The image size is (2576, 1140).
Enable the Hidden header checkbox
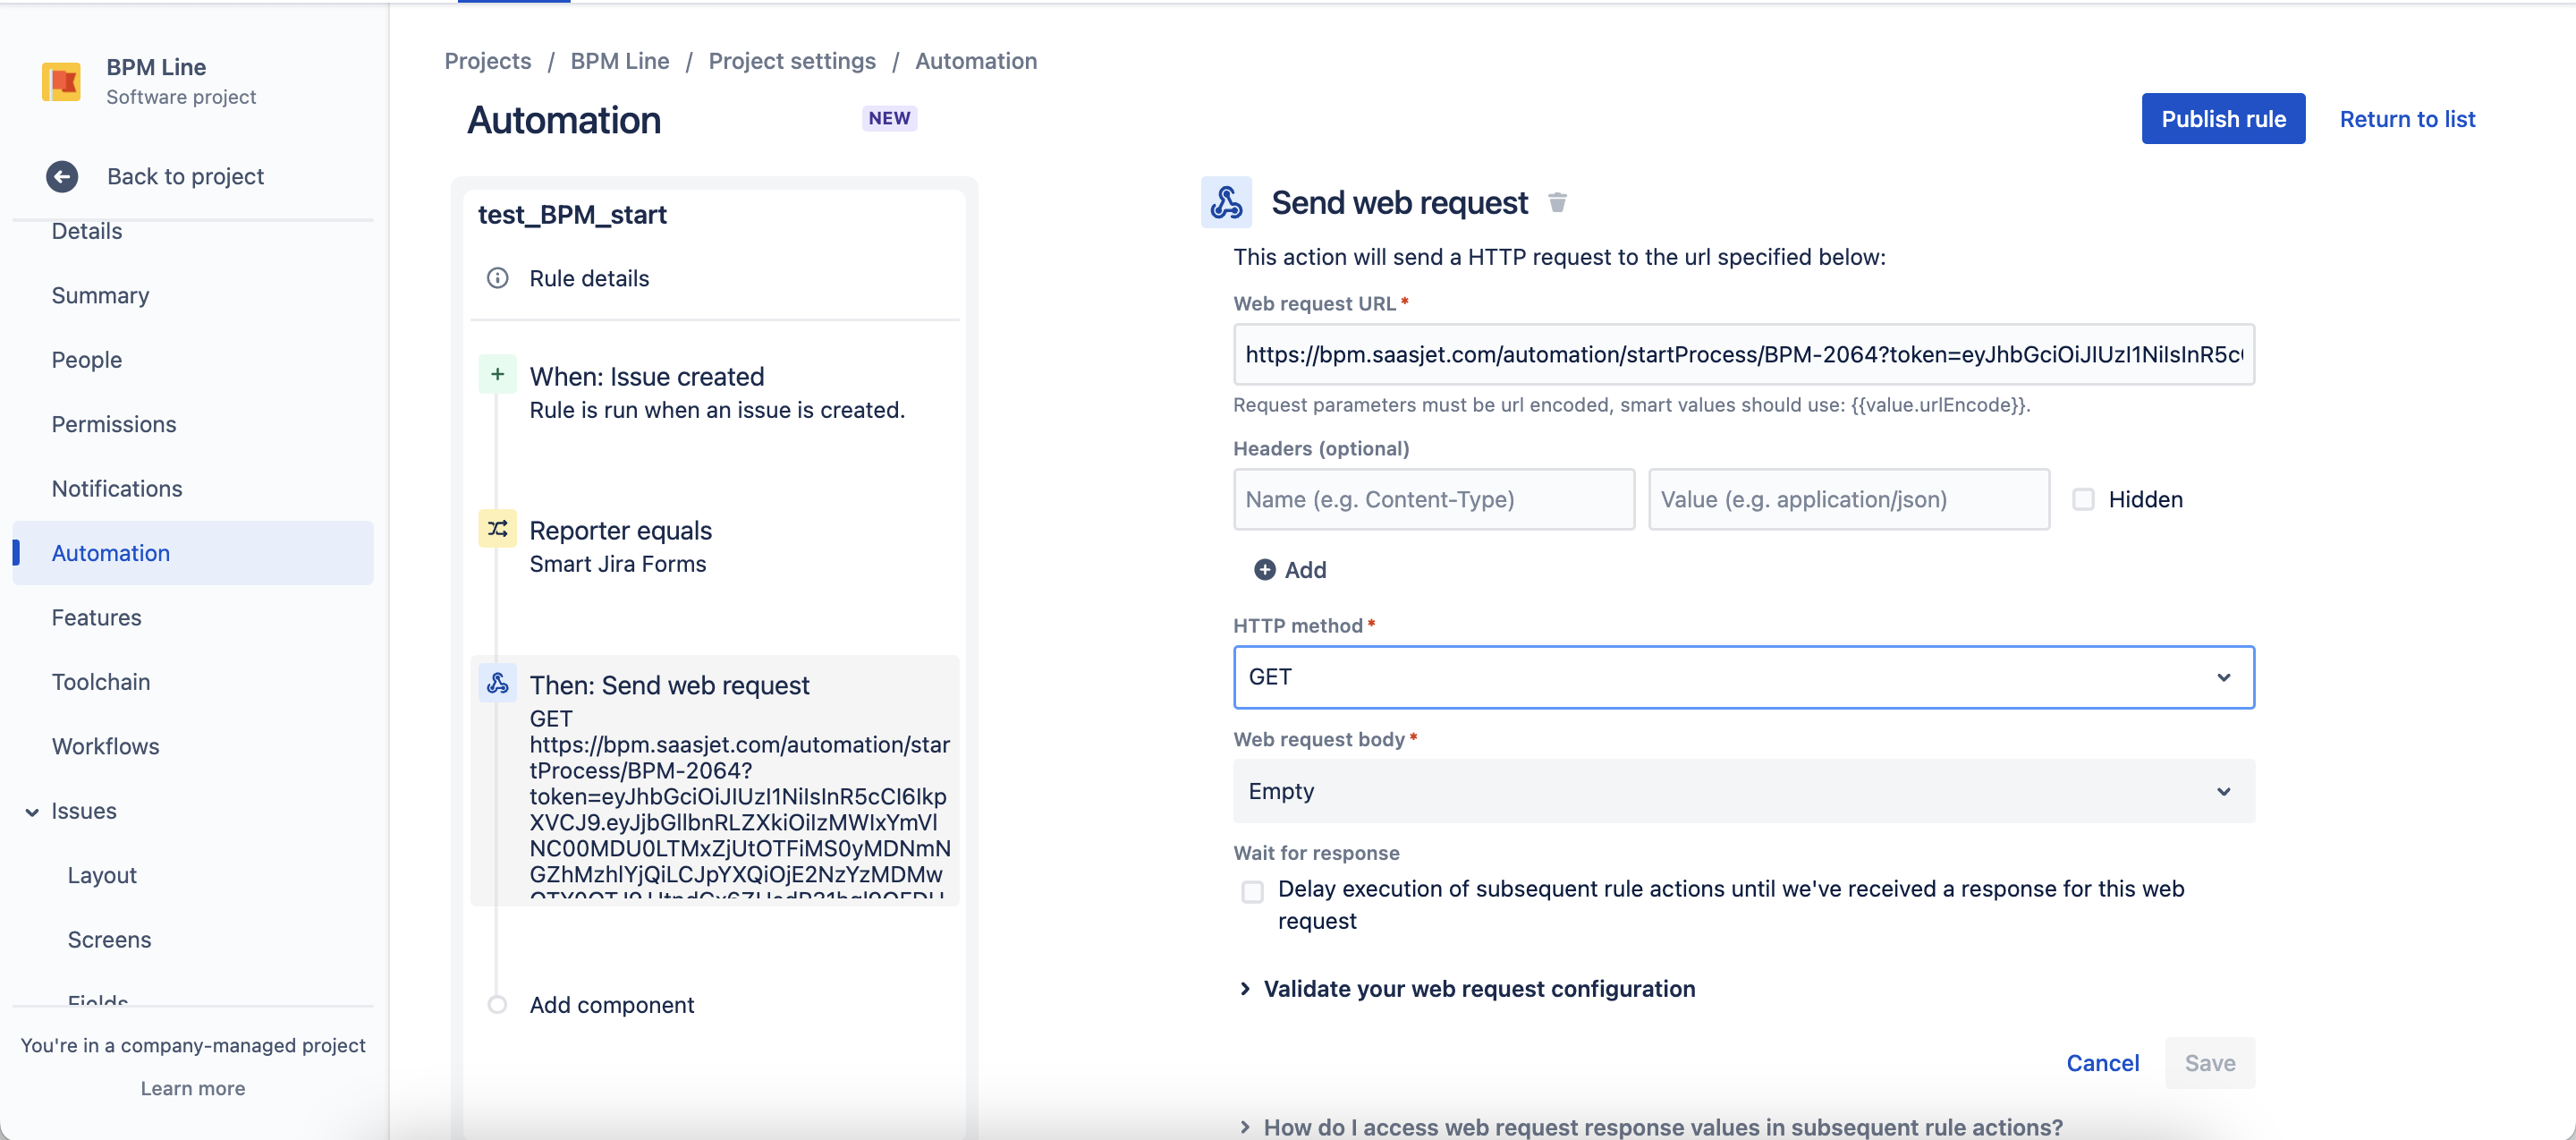click(x=2083, y=499)
